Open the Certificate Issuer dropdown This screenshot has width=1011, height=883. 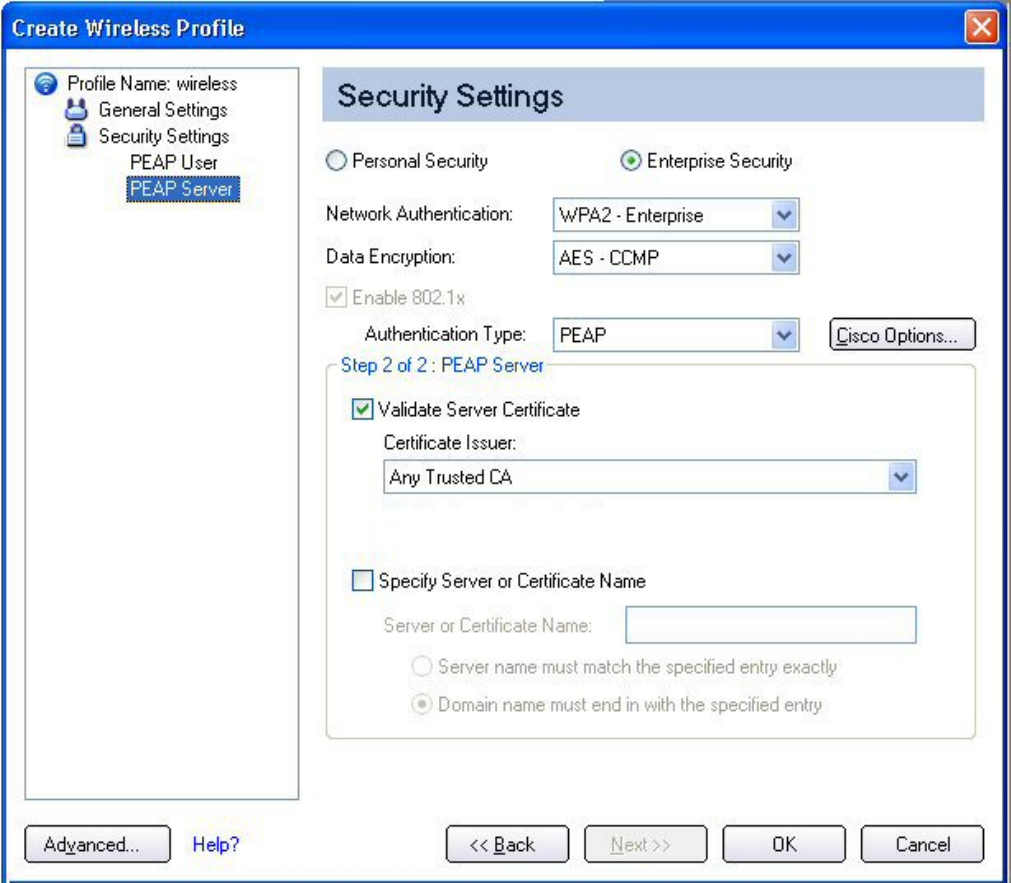click(x=901, y=478)
